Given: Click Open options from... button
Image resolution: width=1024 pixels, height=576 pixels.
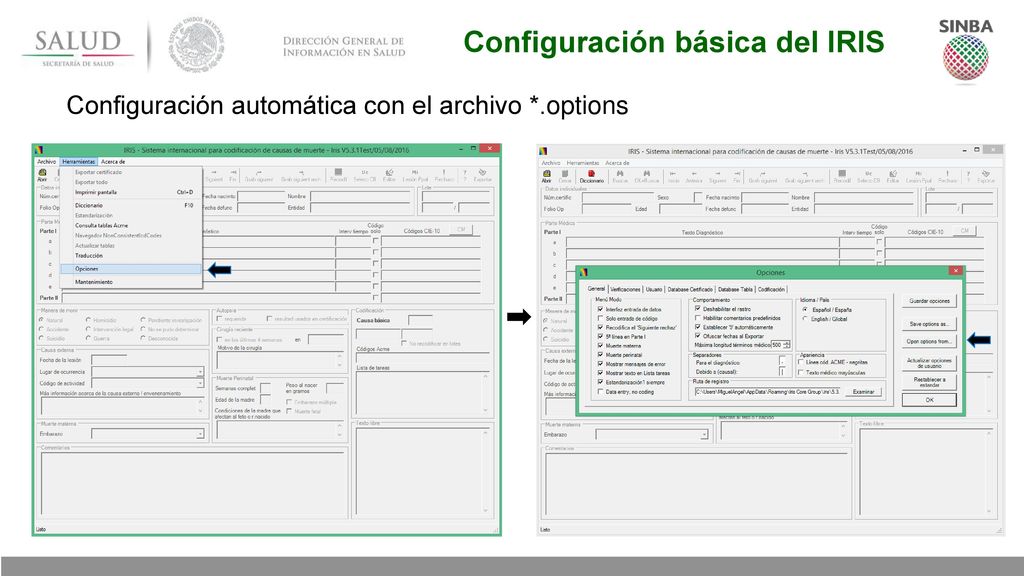Looking at the screenshot, I should [929, 342].
